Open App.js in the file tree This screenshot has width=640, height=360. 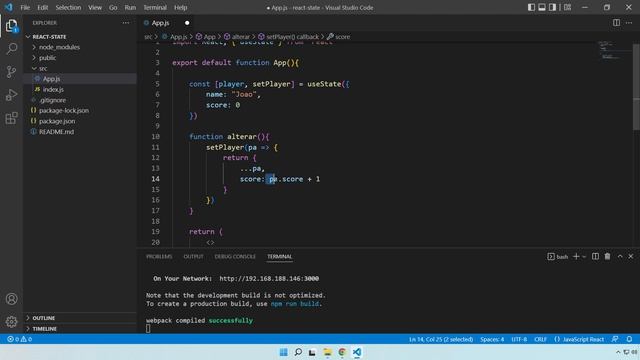81,79
